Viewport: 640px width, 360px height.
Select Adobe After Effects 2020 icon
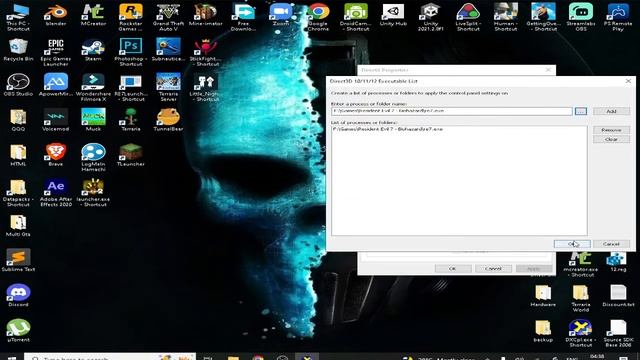(x=56, y=193)
